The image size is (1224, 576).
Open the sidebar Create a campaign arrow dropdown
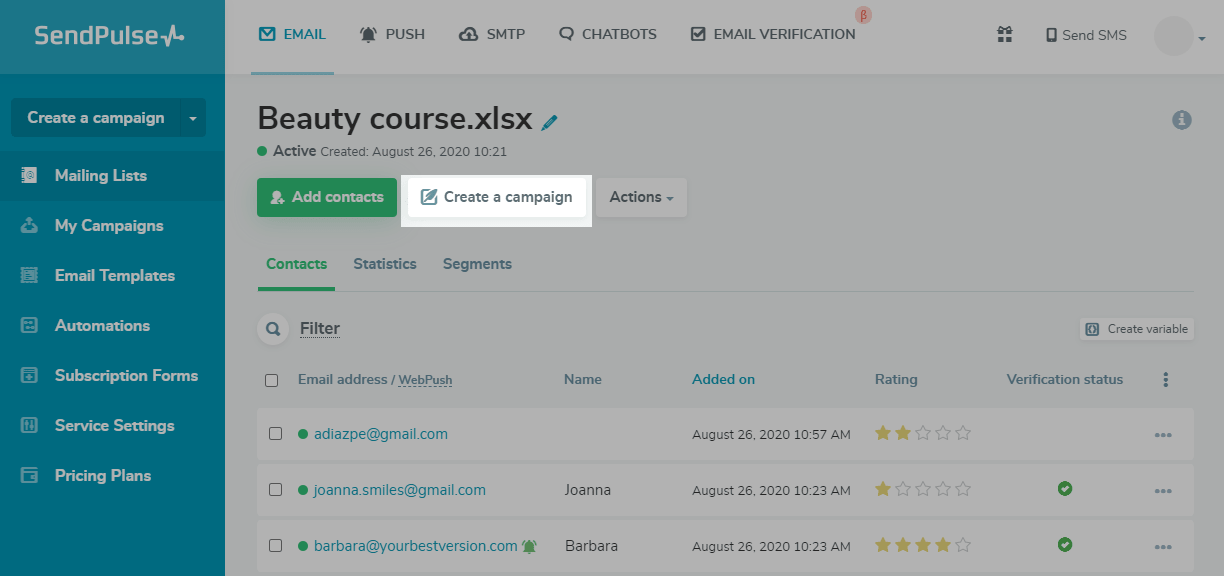coord(193,118)
